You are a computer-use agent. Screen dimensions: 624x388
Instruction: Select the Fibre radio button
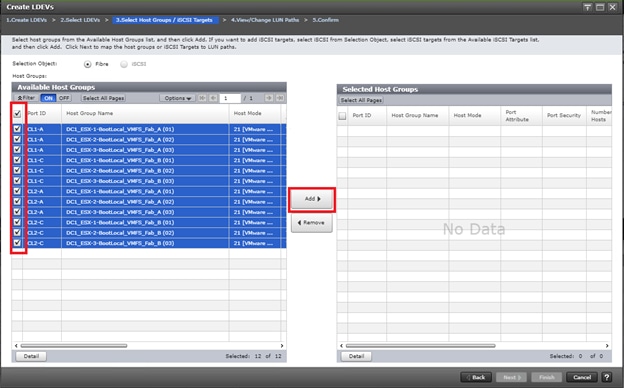pyautogui.click(x=88, y=64)
